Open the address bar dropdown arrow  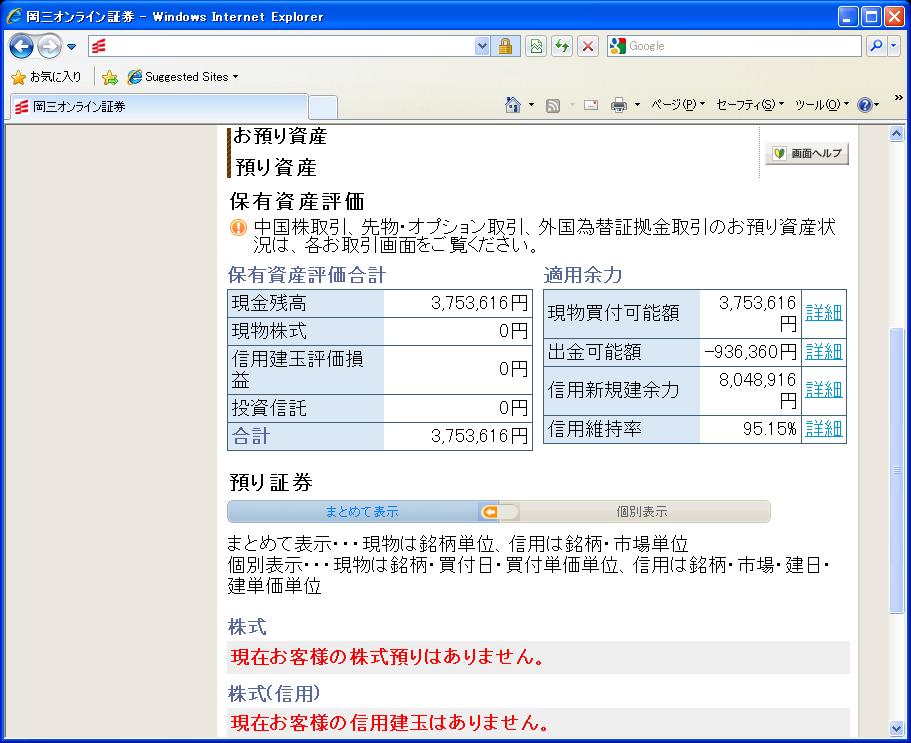tap(482, 46)
